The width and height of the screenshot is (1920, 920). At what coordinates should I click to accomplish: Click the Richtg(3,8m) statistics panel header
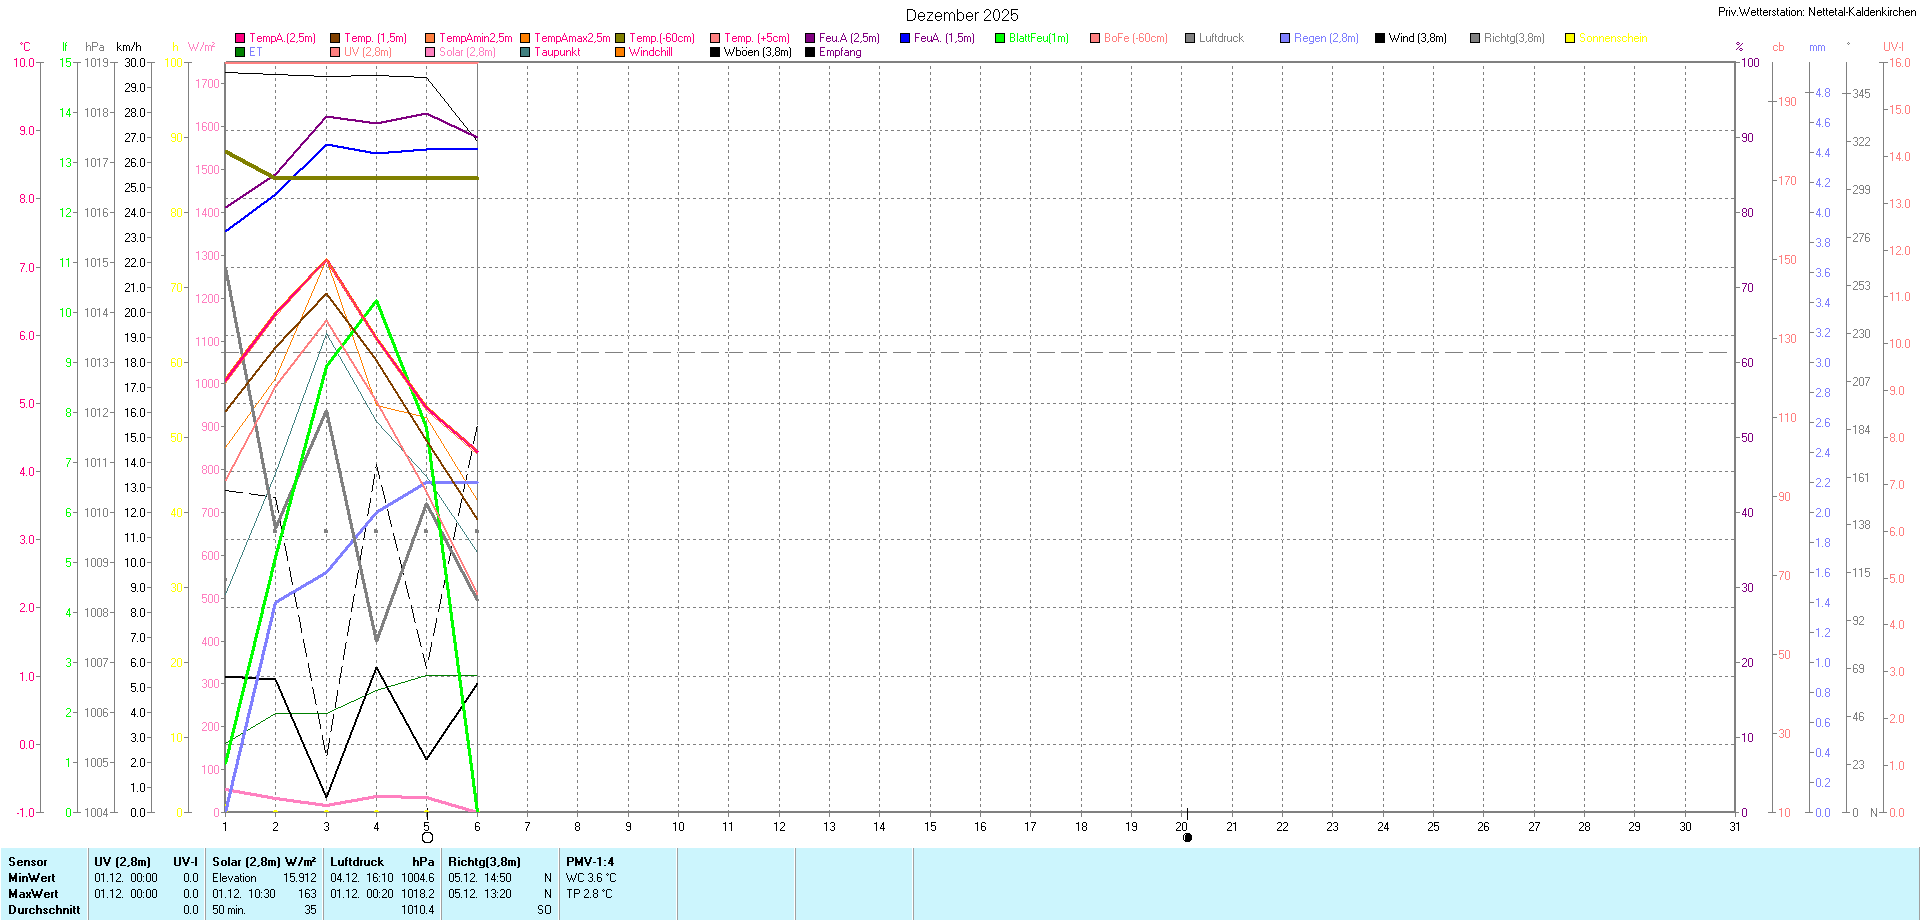(484, 862)
